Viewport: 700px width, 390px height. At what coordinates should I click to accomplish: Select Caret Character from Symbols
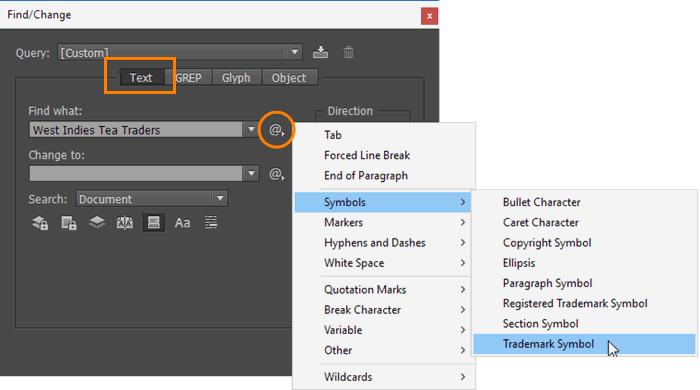tap(584, 222)
